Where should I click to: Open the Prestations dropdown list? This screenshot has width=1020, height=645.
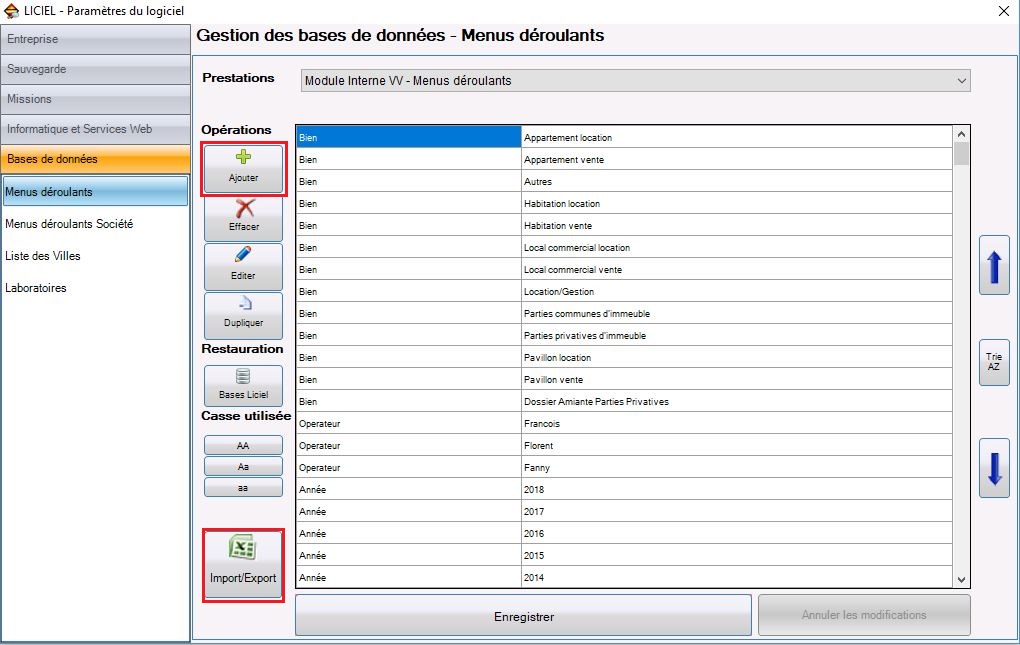(636, 81)
